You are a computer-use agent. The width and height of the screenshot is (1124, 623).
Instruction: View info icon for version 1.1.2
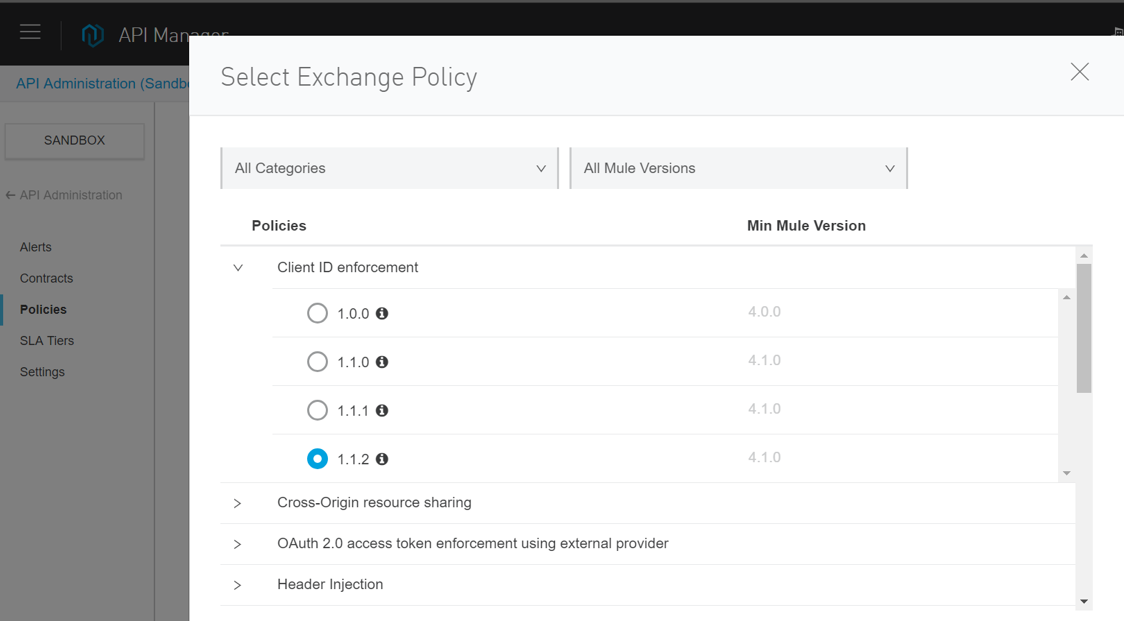[382, 459]
